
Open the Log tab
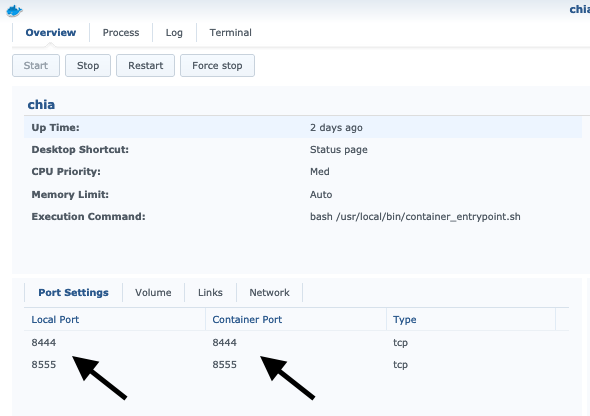174,33
